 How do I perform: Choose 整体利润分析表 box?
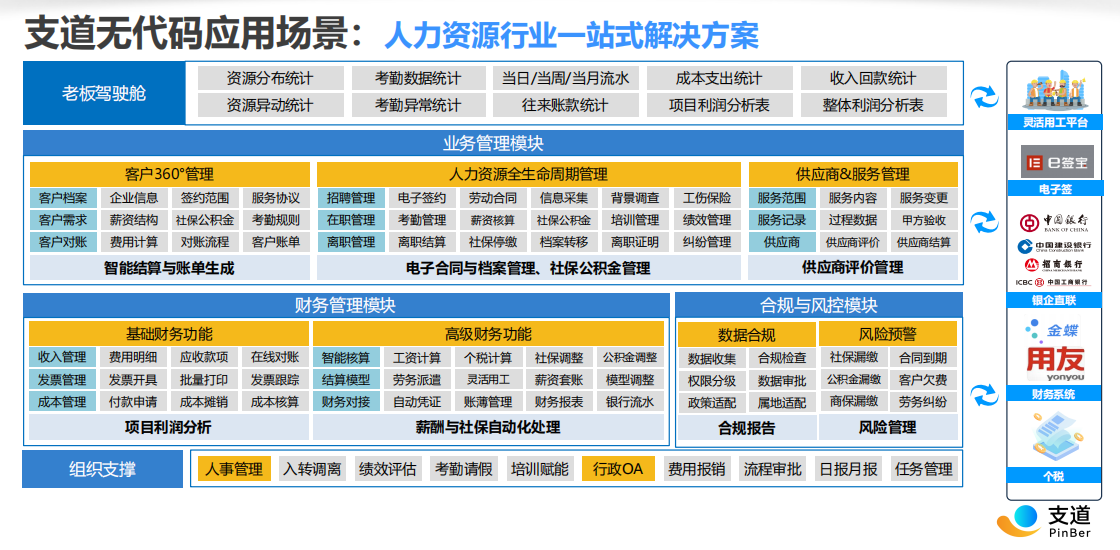click(873, 105)
